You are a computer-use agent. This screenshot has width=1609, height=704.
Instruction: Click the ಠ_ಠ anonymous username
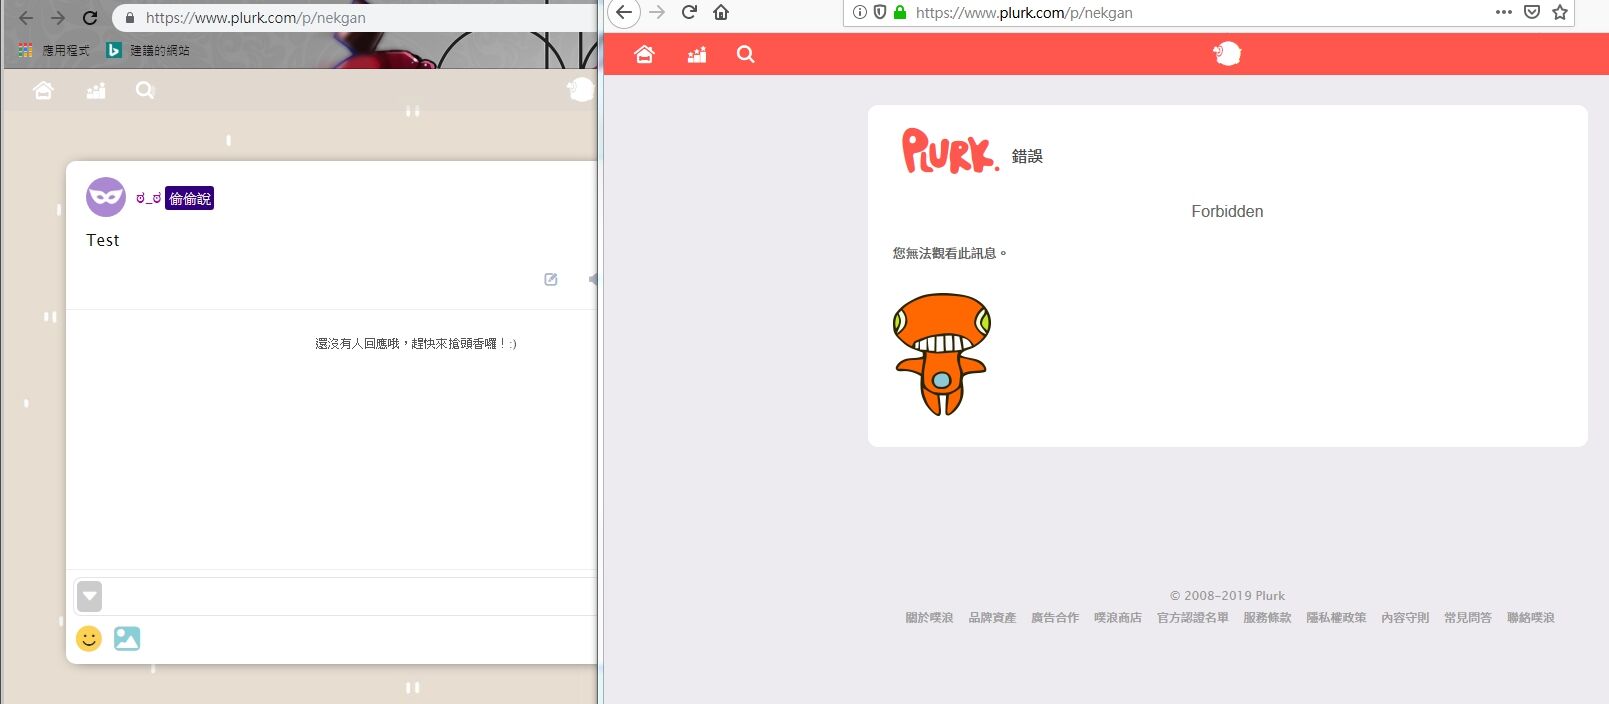(149, 198)
